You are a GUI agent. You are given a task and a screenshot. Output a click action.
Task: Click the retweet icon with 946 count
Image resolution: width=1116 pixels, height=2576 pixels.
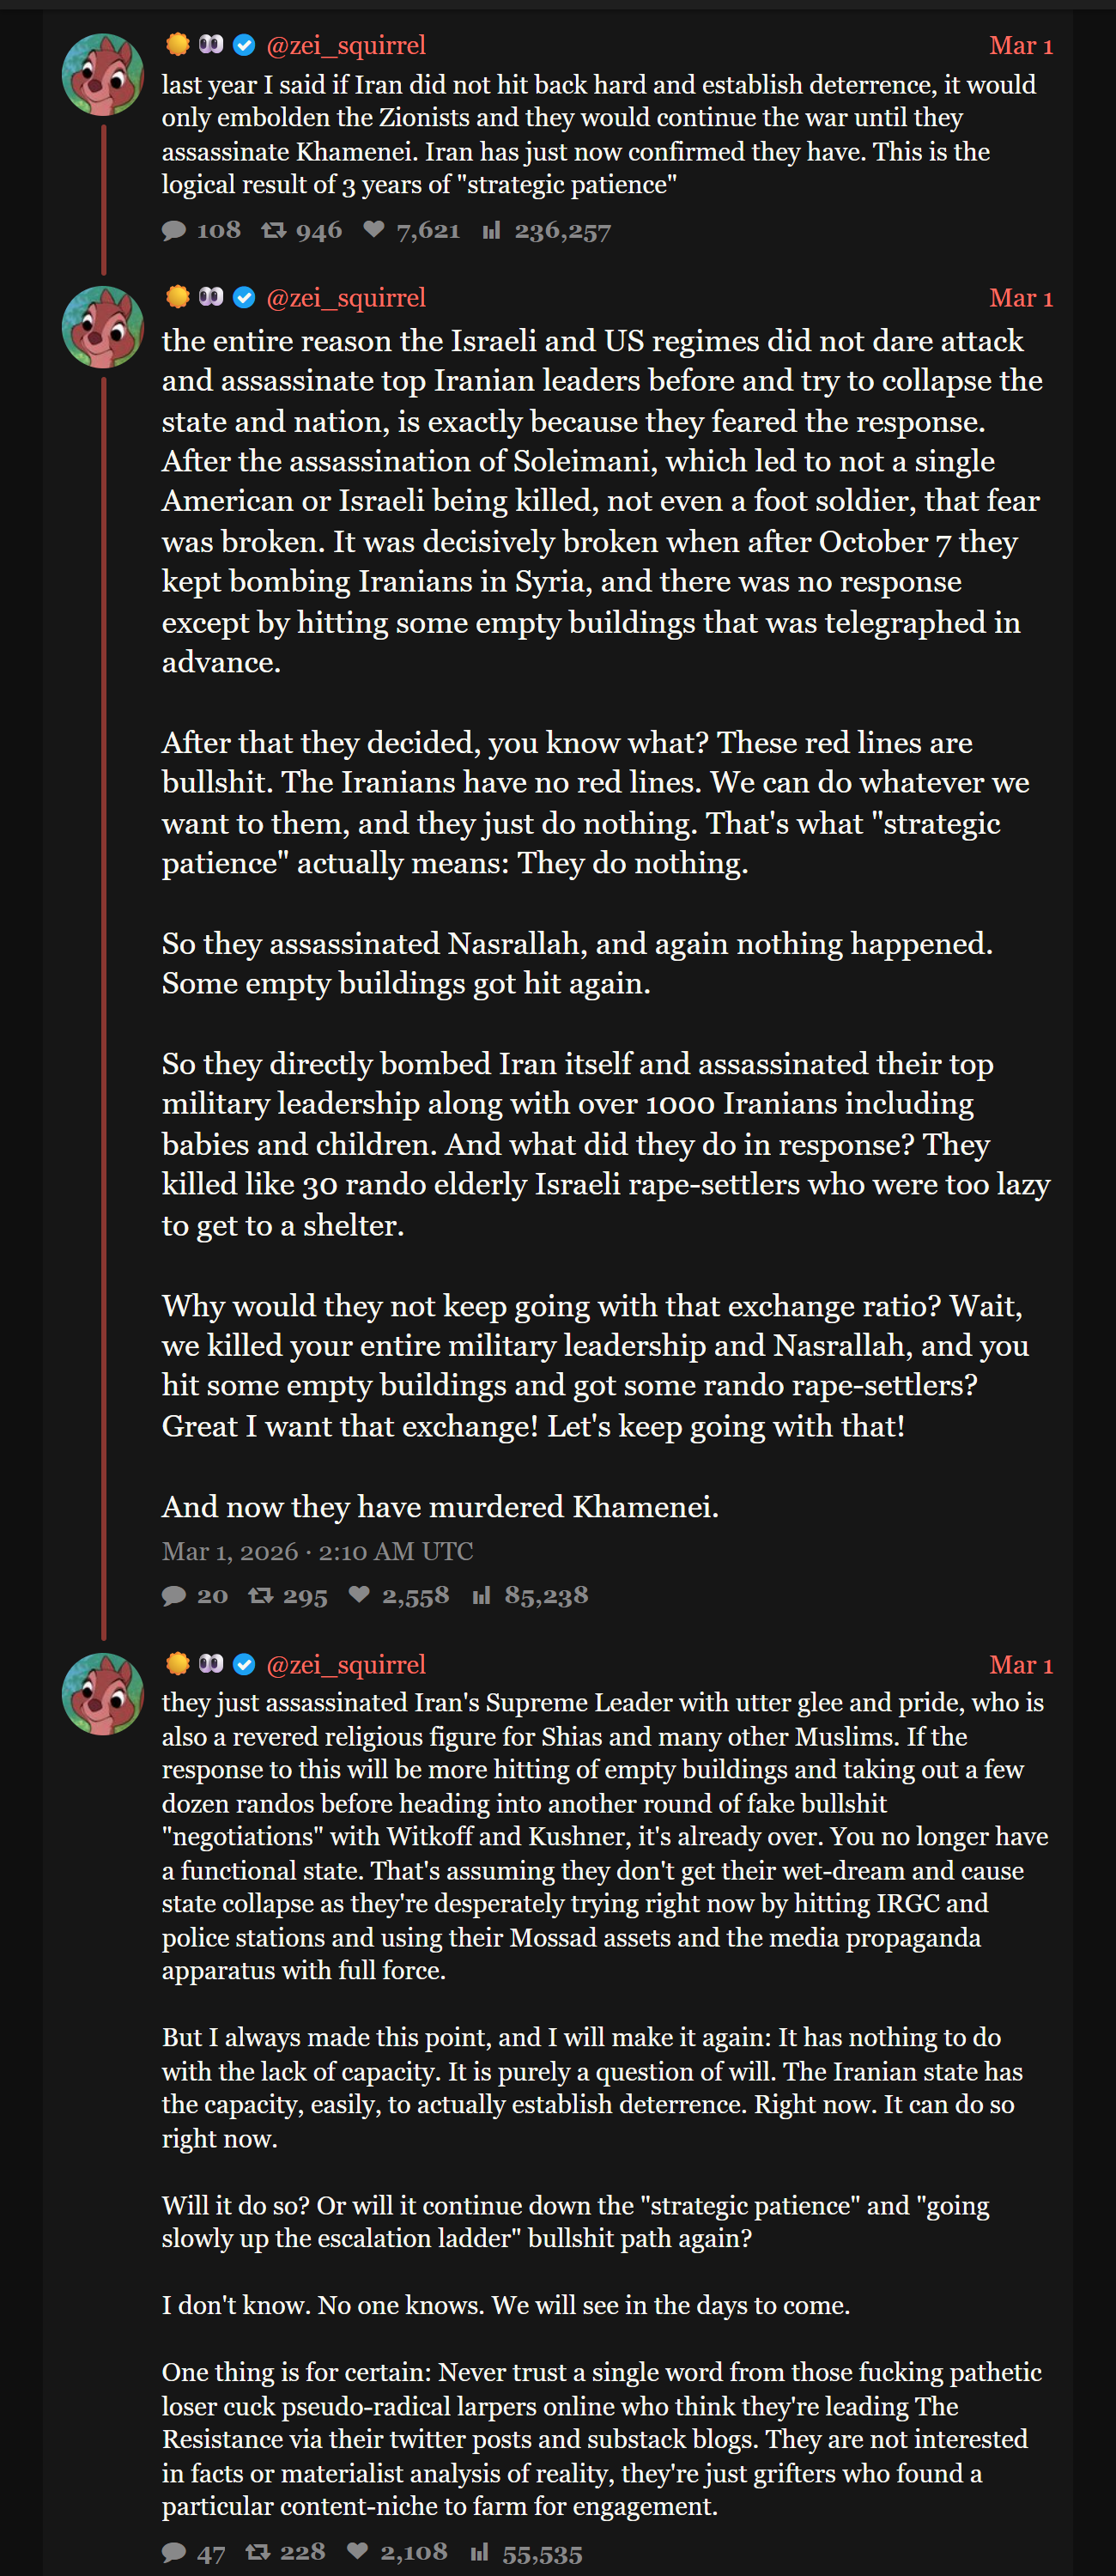coord(273,231)
